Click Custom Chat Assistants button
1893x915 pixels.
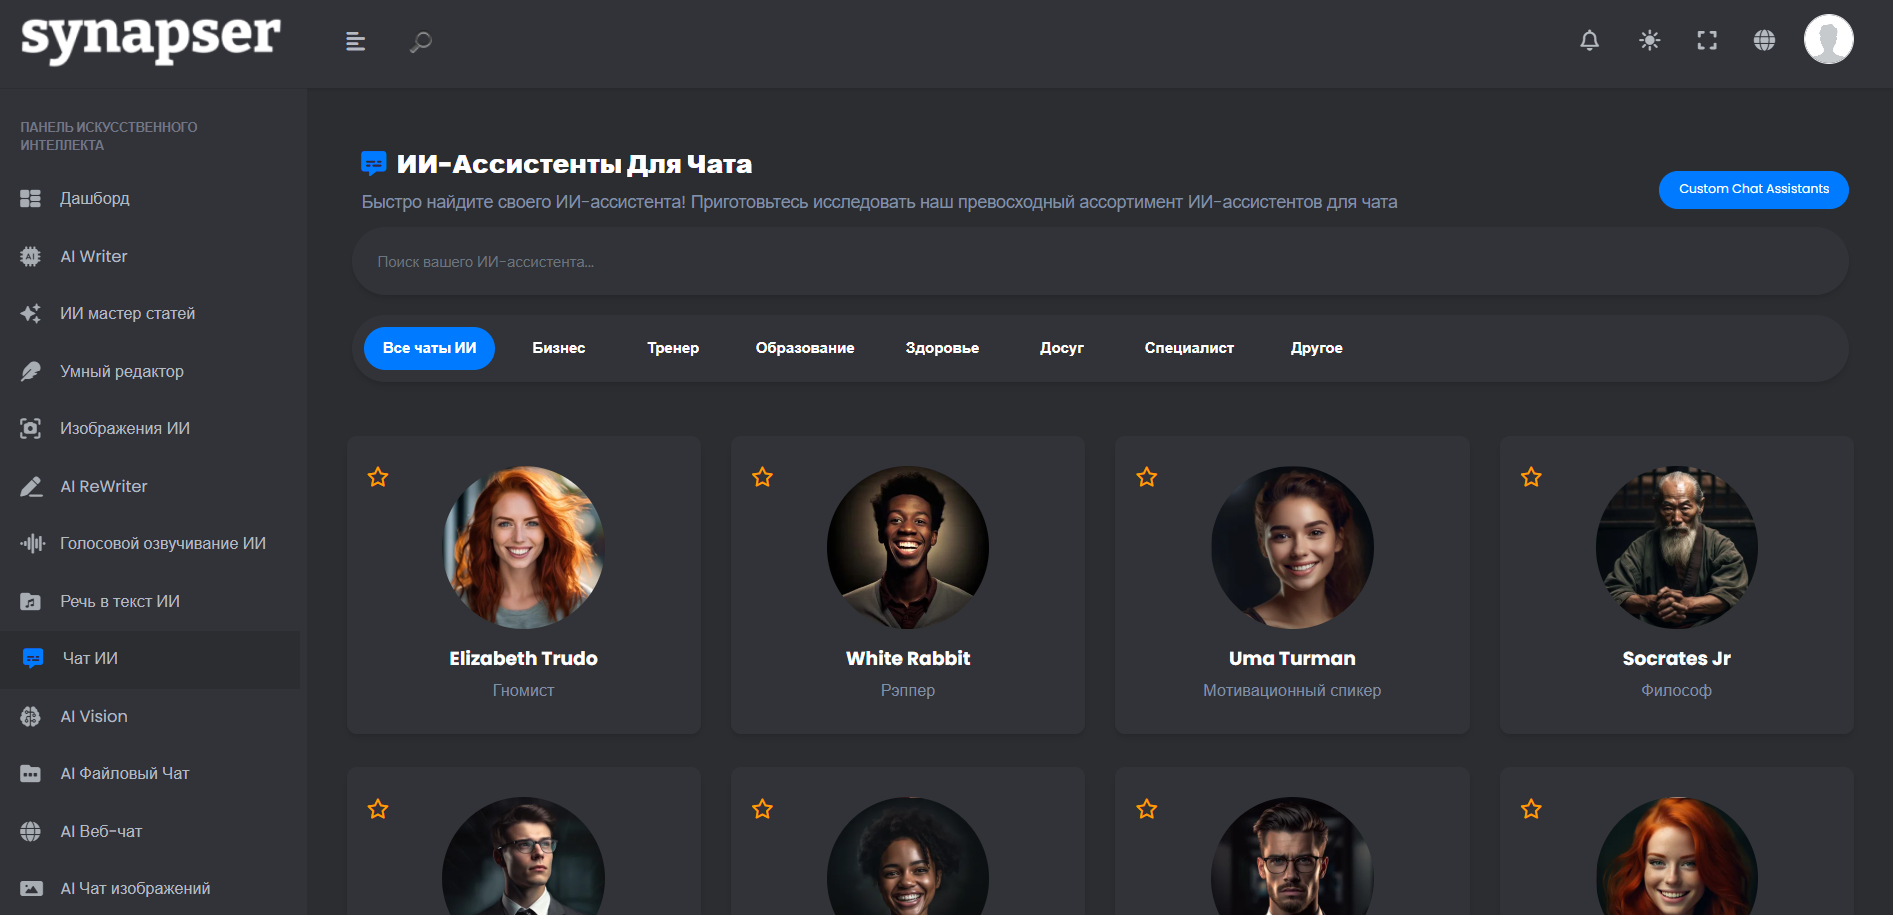[x=1753, y=190]
